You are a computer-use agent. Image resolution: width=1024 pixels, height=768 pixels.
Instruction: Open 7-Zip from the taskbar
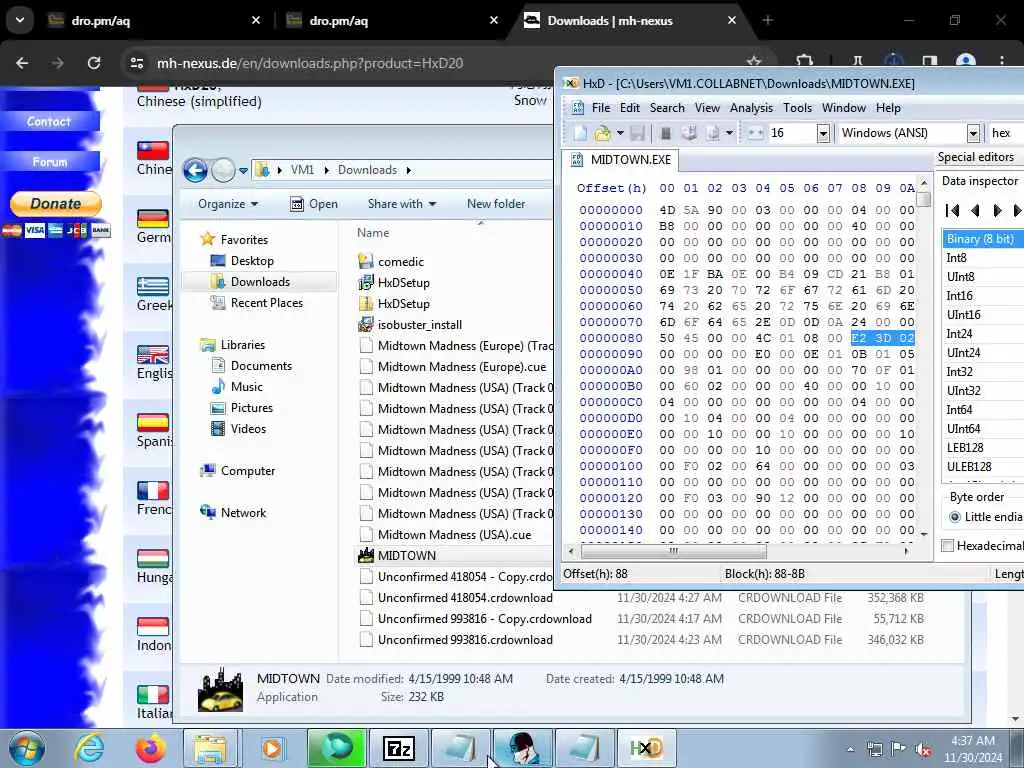[x=399, y=748]
